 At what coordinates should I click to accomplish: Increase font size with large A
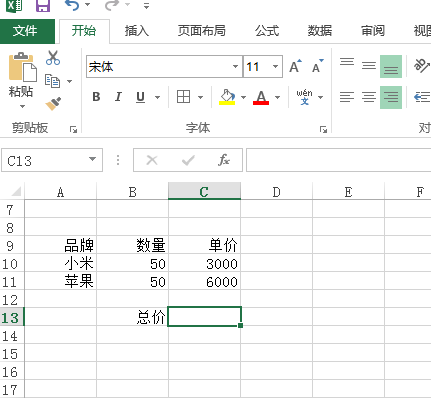coord(295,66)
